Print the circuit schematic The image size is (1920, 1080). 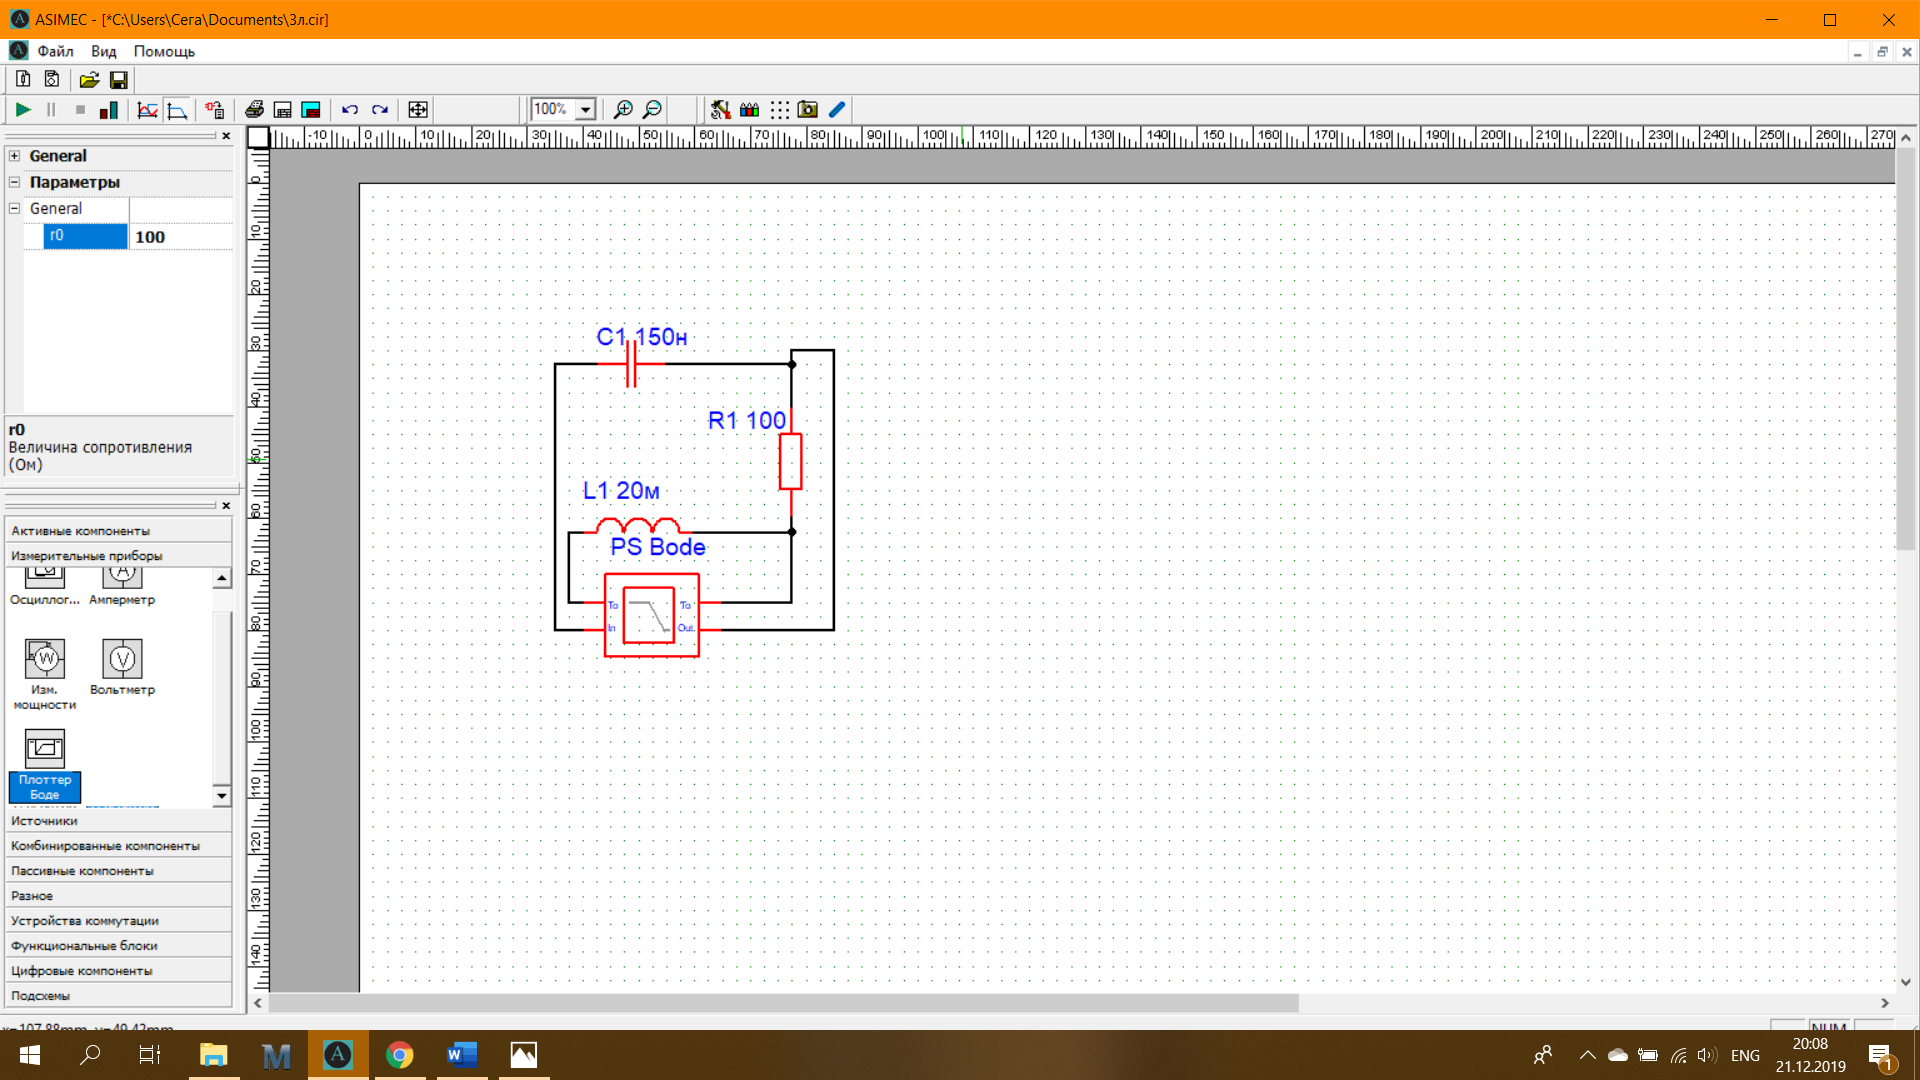click(254, 110)
